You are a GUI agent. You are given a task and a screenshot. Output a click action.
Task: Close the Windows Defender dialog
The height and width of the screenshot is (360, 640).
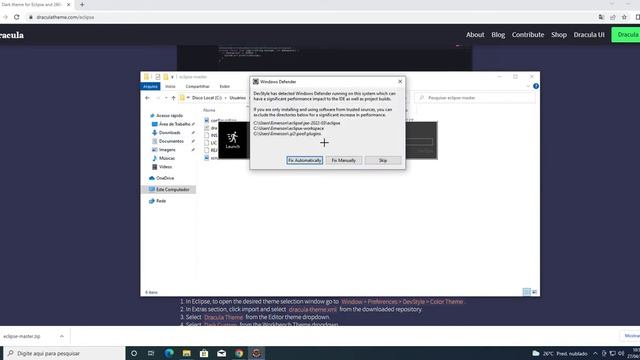400,82
